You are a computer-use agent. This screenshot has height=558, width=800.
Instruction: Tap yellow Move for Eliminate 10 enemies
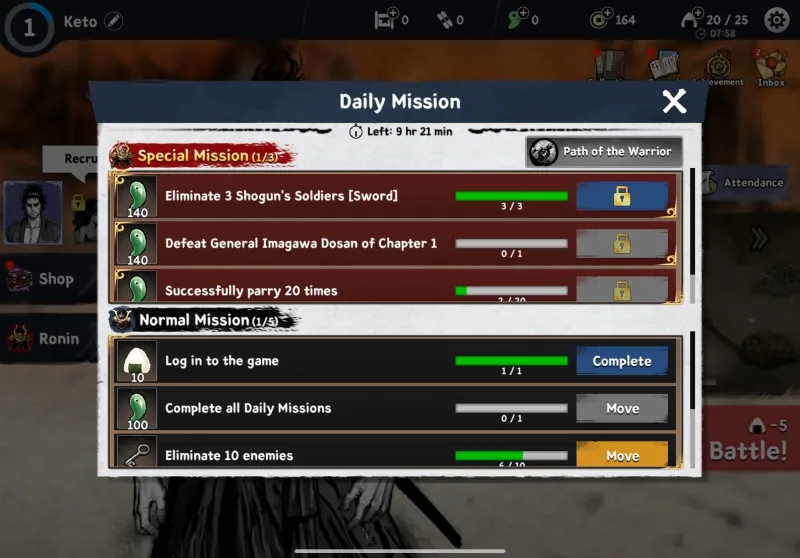[x=622, y=454]
